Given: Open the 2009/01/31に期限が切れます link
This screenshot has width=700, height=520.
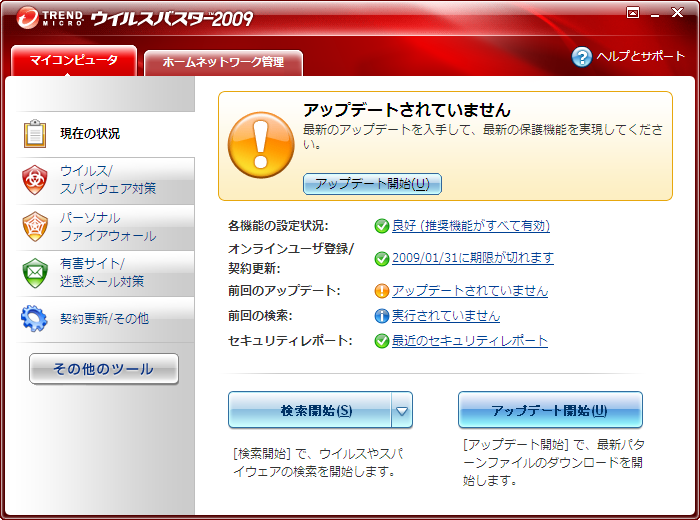Looking at the screenshot, I should click(x=473, y=258).
